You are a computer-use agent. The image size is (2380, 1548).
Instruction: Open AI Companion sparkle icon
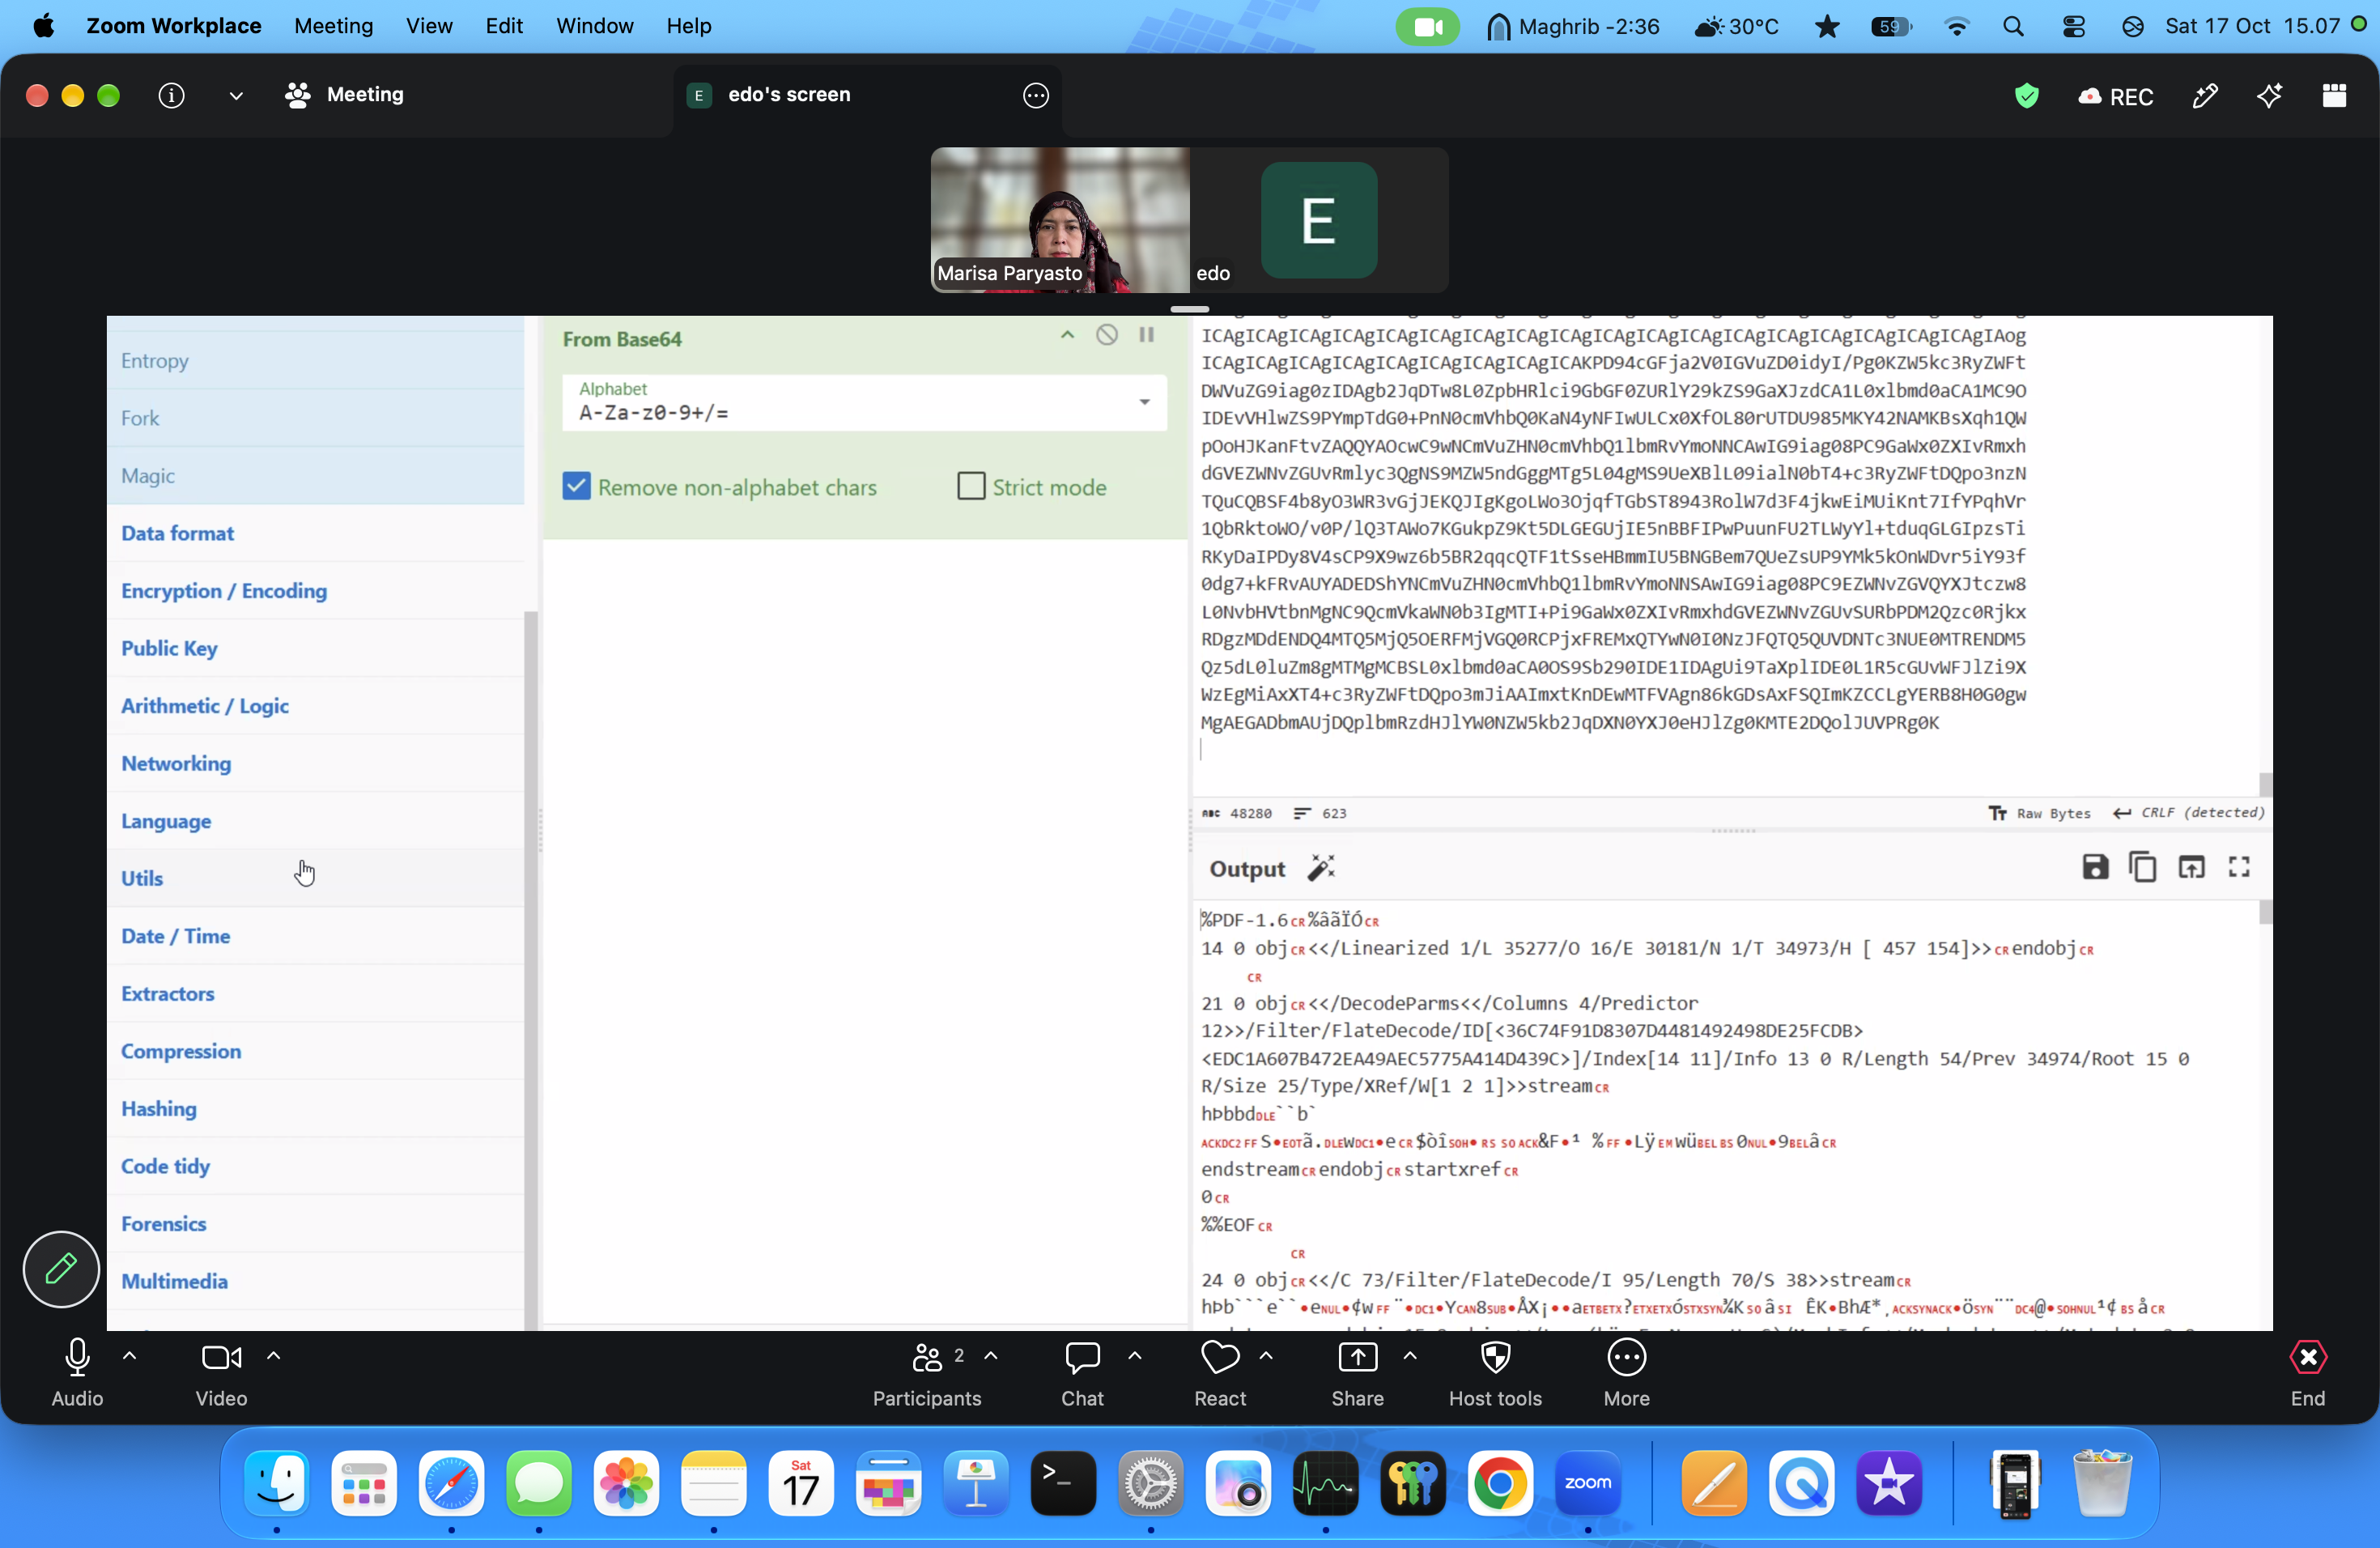(2269, 96)
